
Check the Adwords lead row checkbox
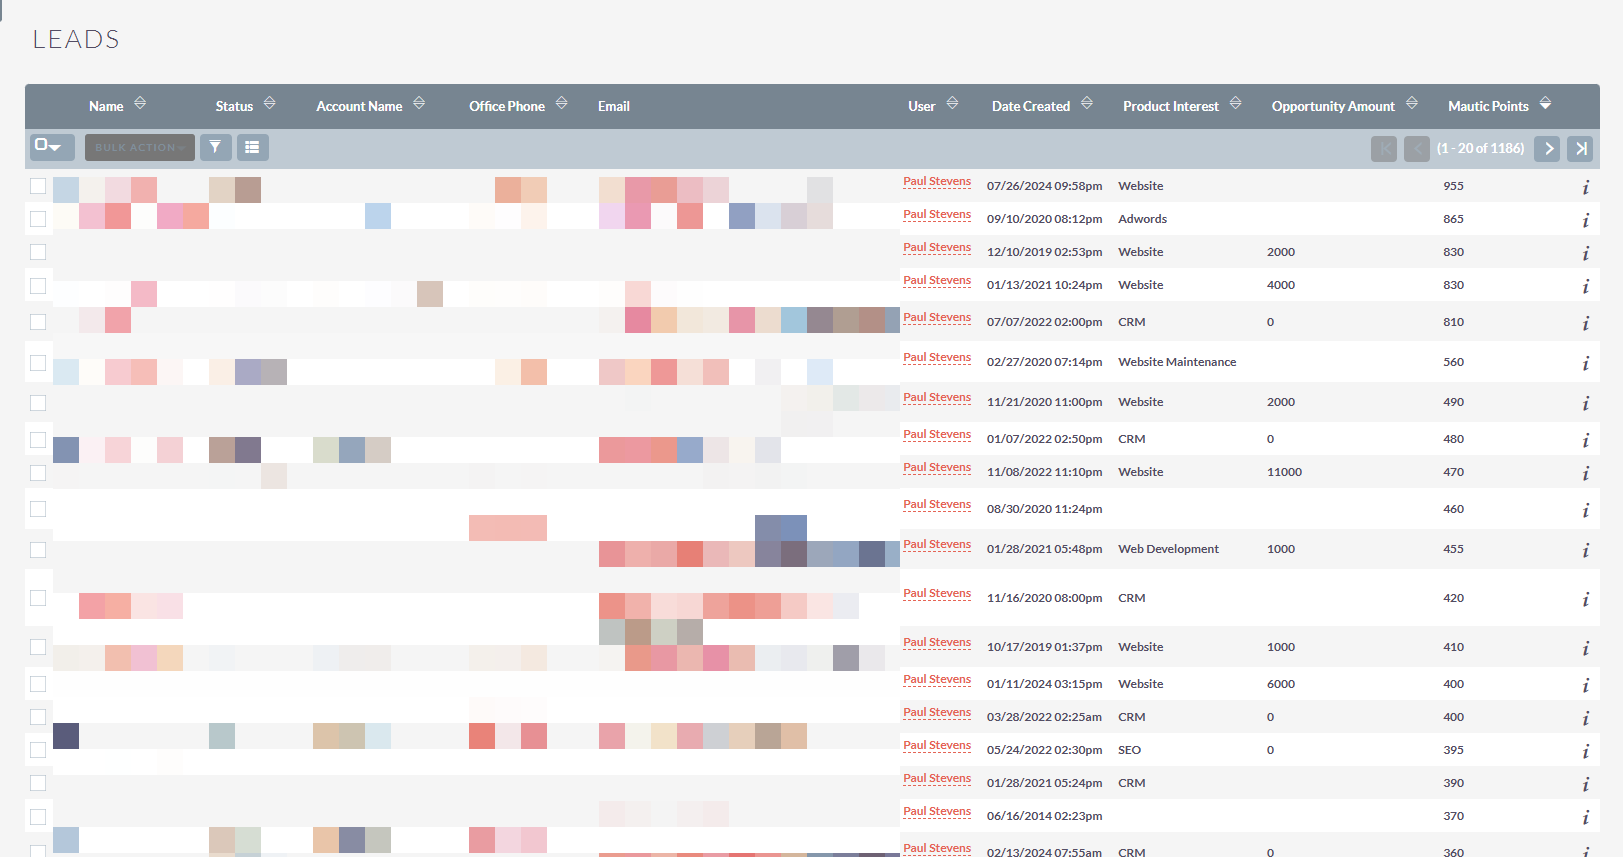click(38, 219)
